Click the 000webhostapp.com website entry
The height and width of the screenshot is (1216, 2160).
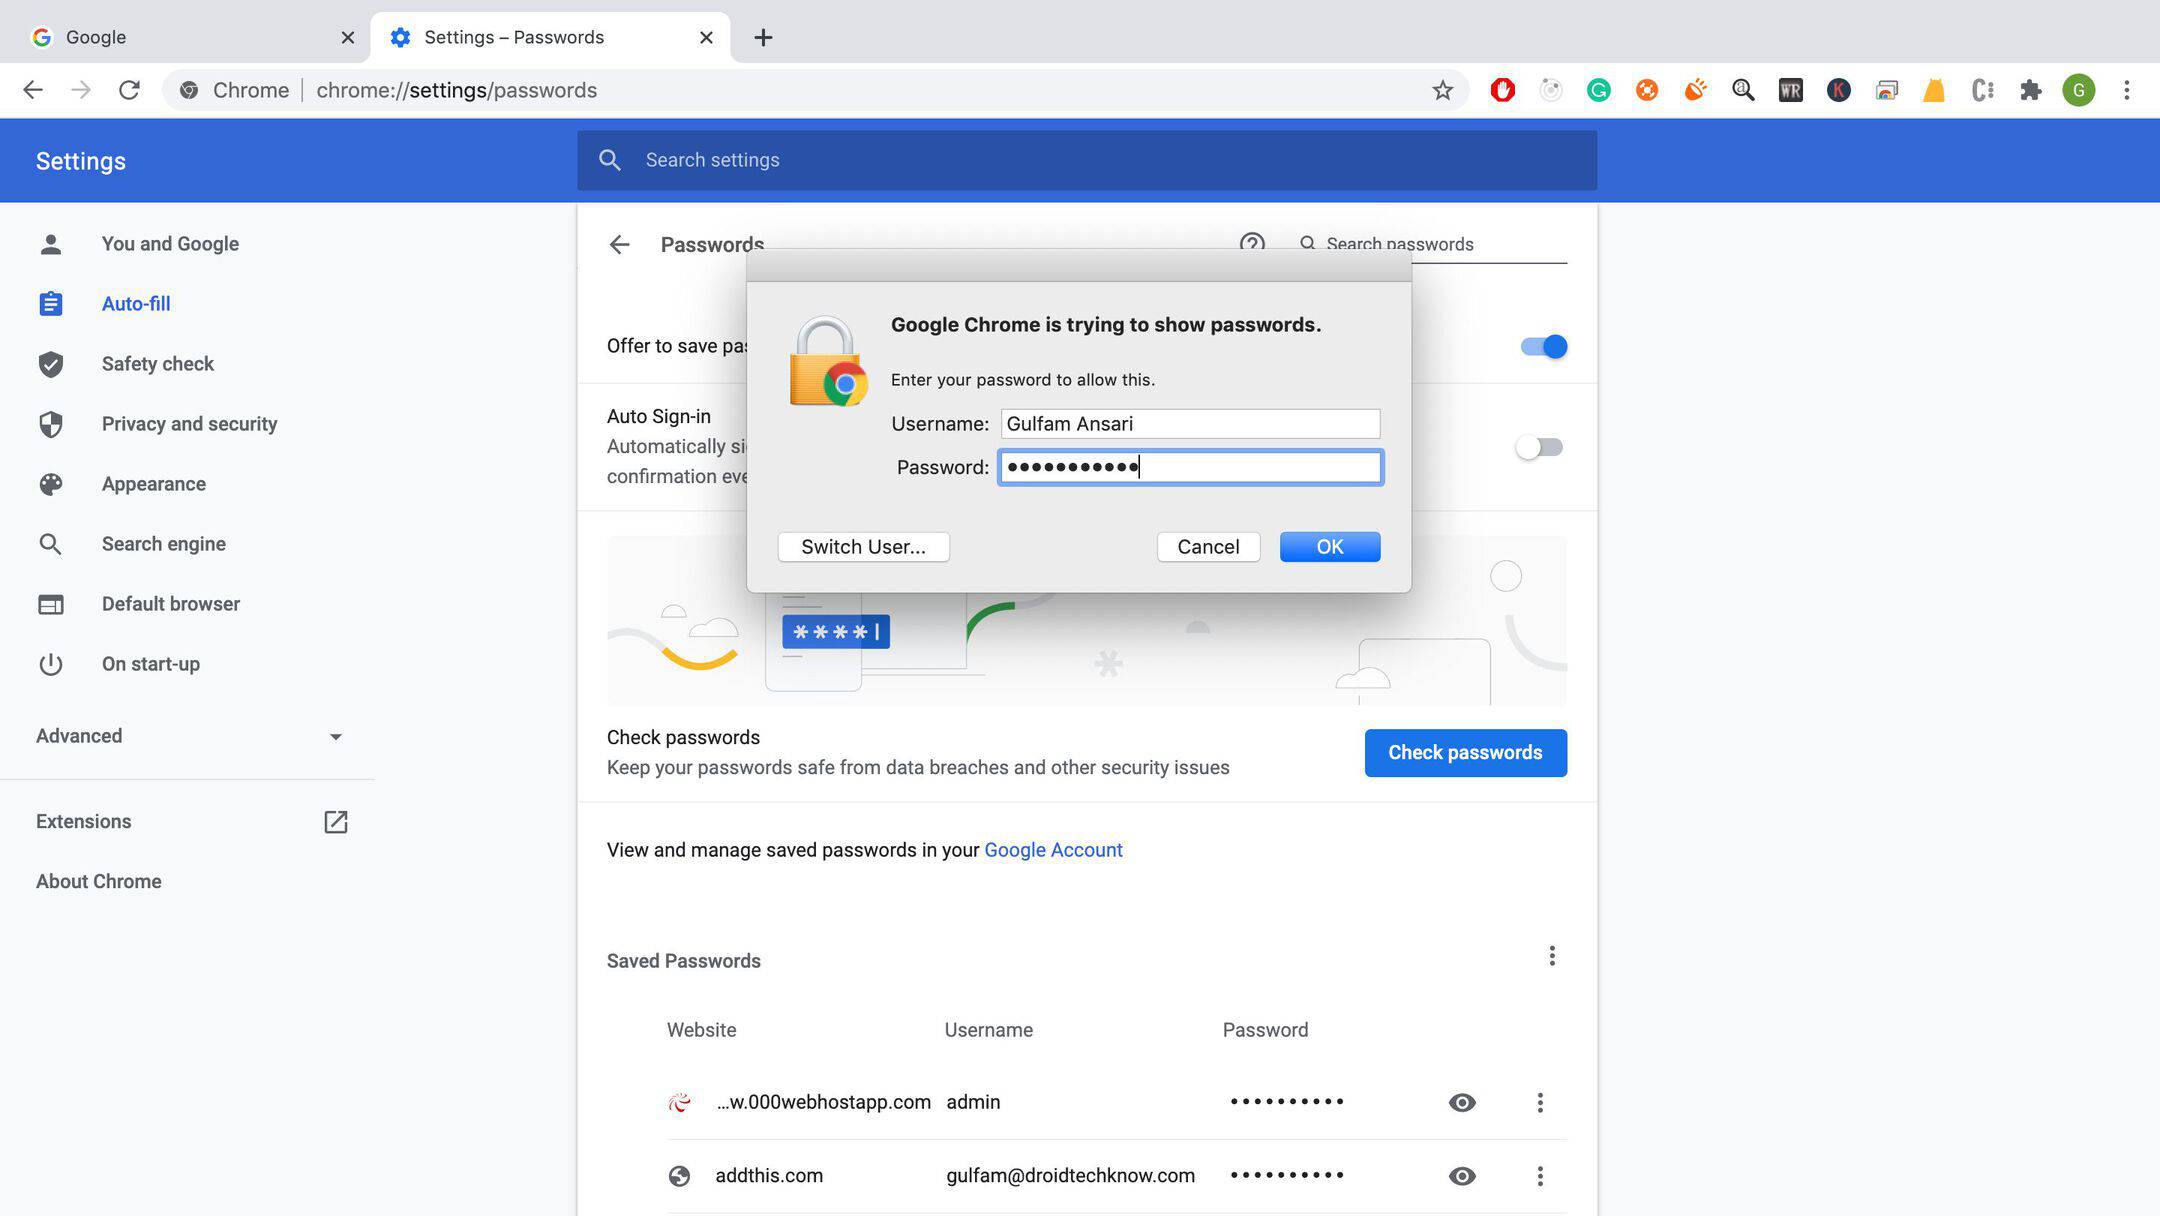pos(823,1102)
